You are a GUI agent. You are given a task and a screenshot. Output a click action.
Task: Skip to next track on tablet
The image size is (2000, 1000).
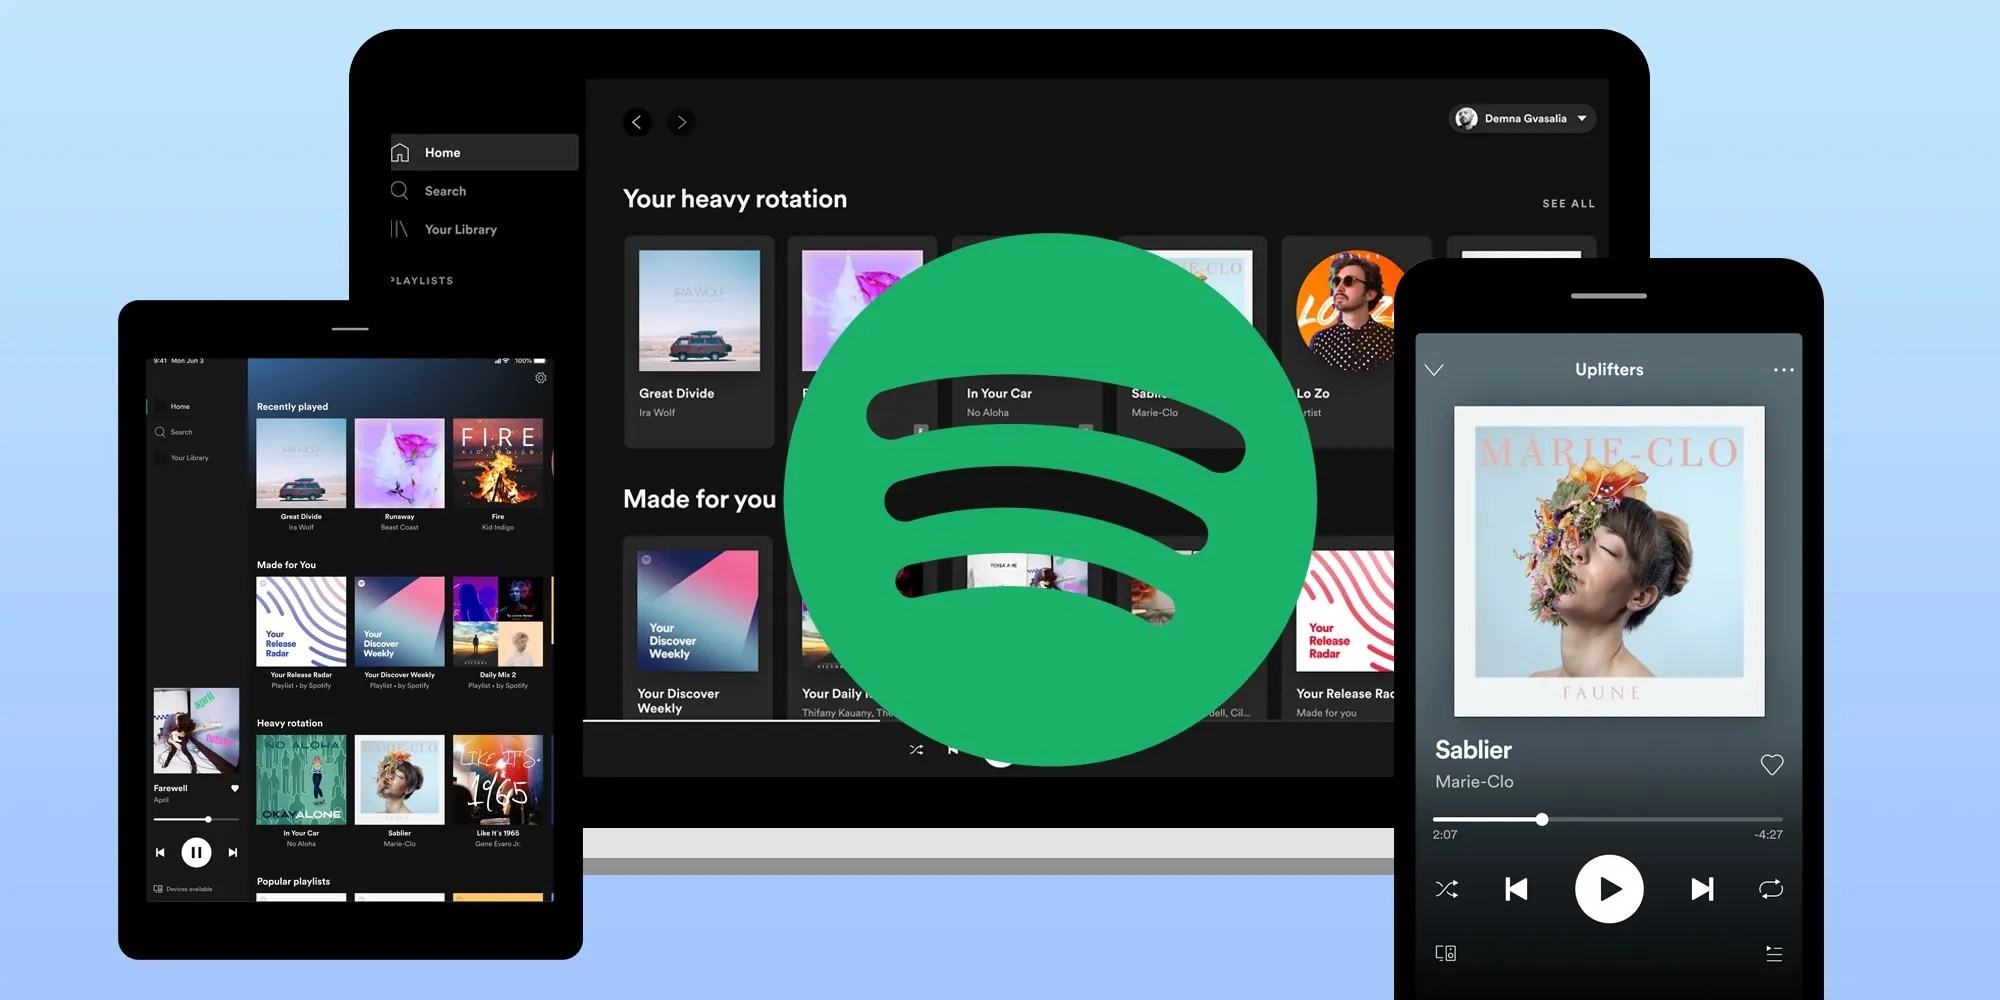(x=233, y=853)
